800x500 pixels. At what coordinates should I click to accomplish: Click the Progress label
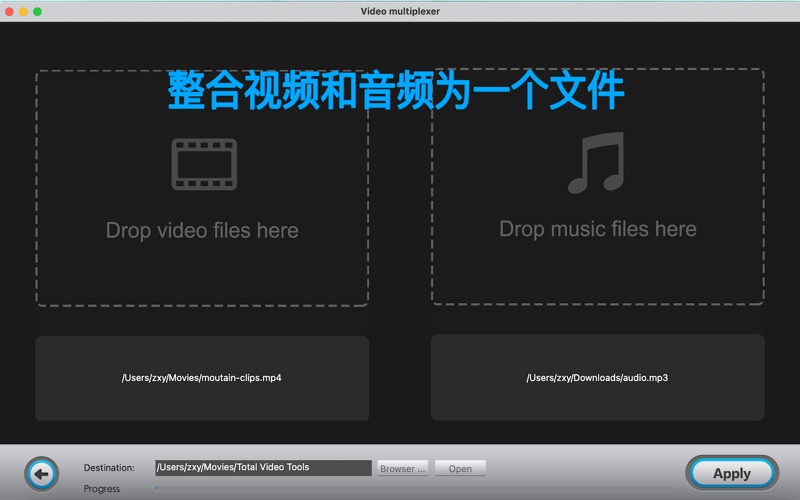pyautogui.click(x=102, y=489)
